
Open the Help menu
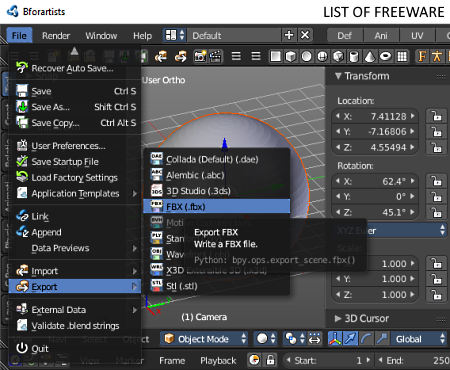(142, 36)
